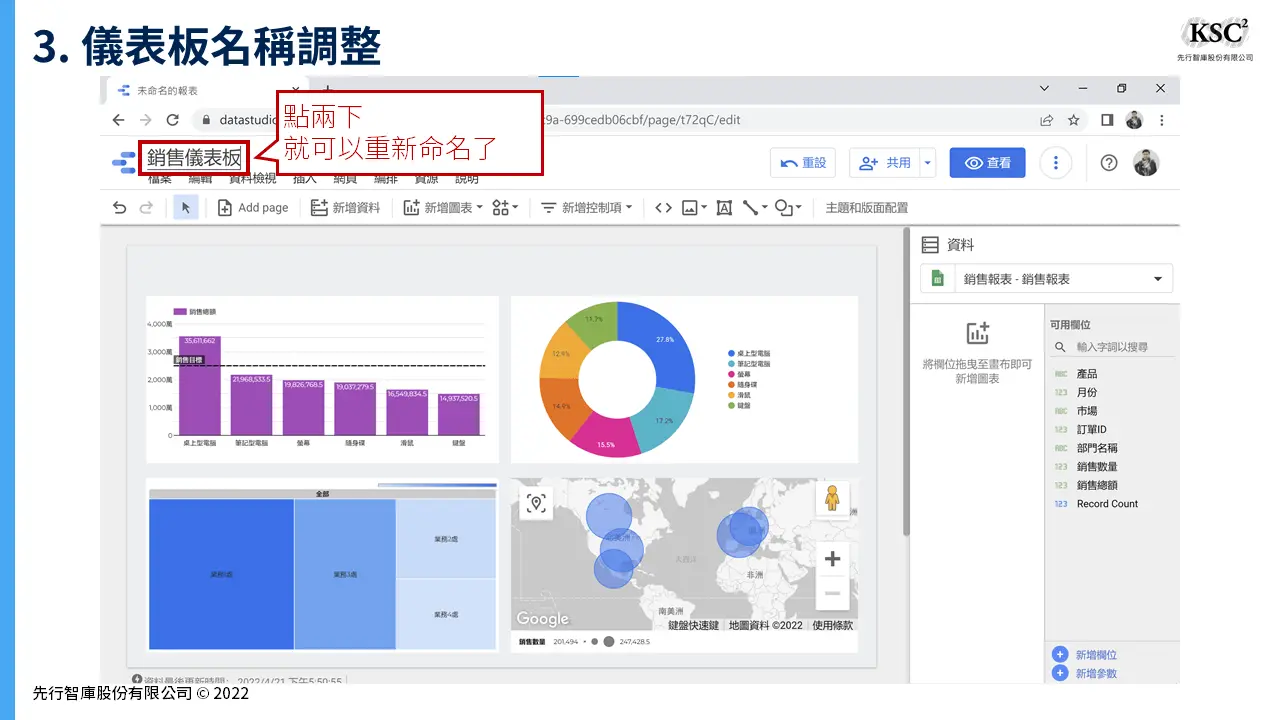Click the 查看 view button
Image resolution: width=1280 pixels, height=720 pixels.
(x=987, y=163)
